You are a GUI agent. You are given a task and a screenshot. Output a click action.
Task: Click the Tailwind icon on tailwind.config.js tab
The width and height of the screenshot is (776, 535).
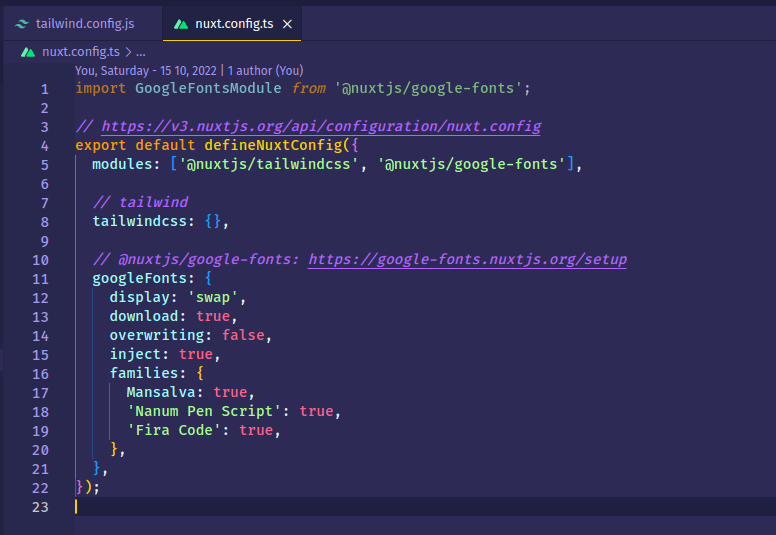[22, 24]
